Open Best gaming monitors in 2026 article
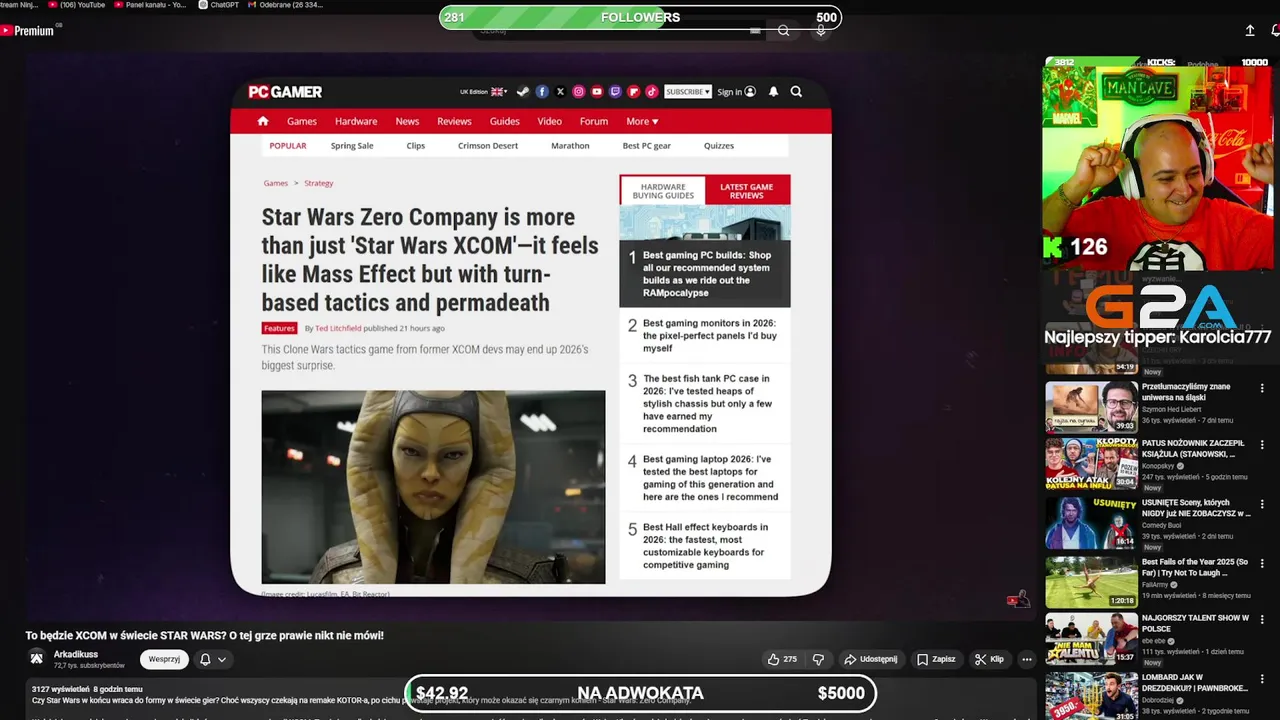1280x720 pixels. coord(710,335)
